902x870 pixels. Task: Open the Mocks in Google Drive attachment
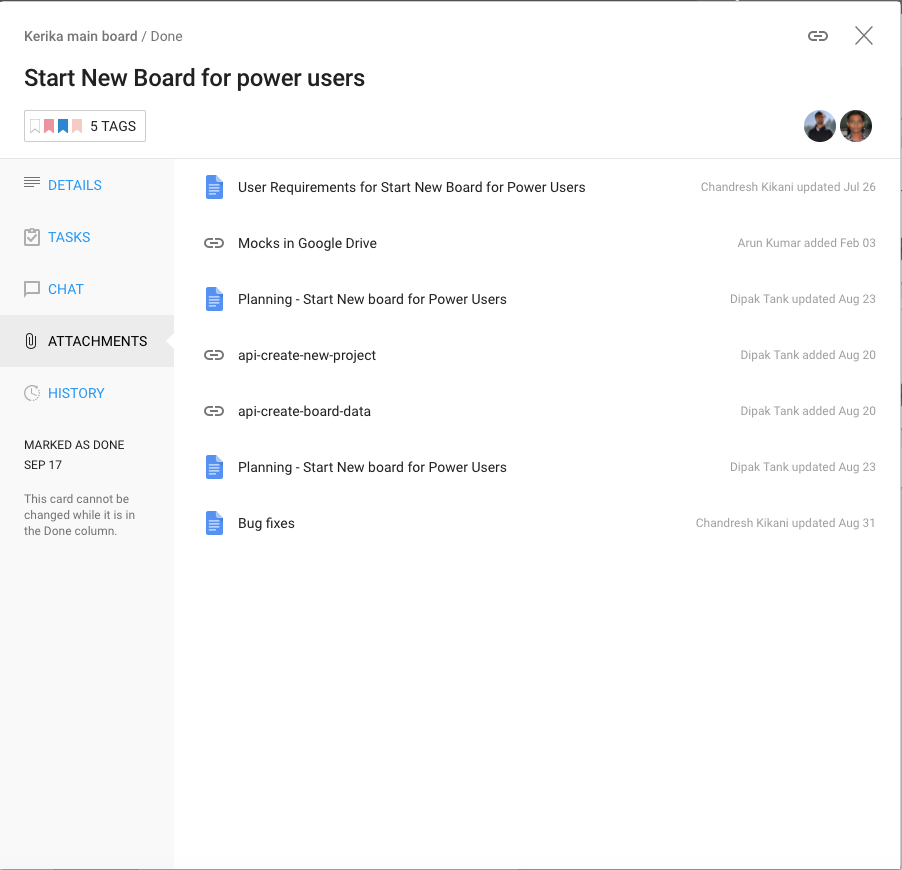pyautogui.click(x=307, y=243)
